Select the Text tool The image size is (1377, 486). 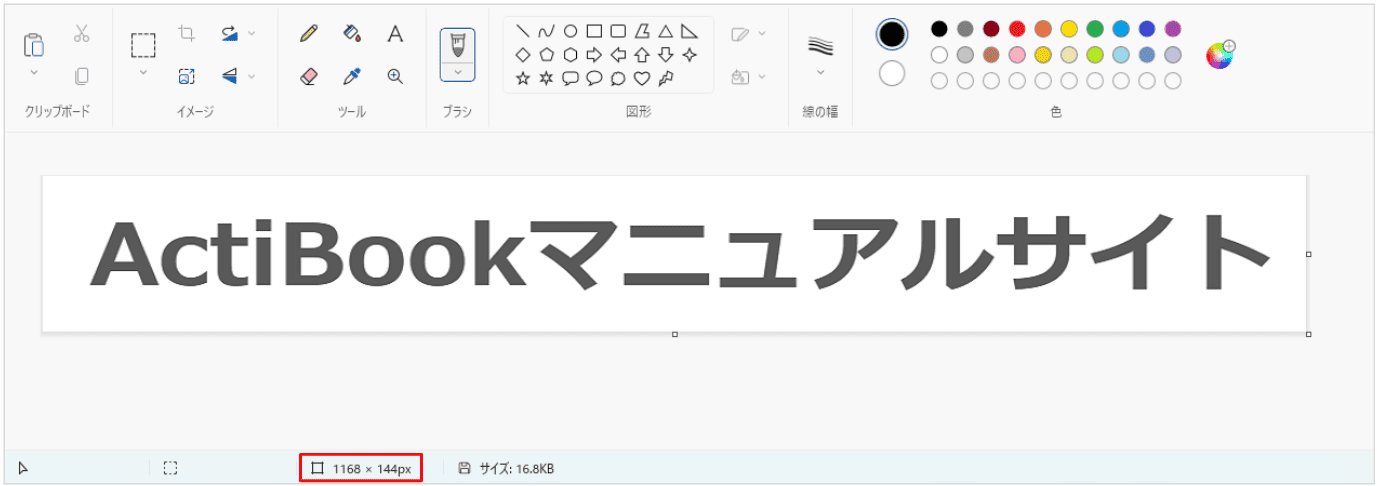395,34
